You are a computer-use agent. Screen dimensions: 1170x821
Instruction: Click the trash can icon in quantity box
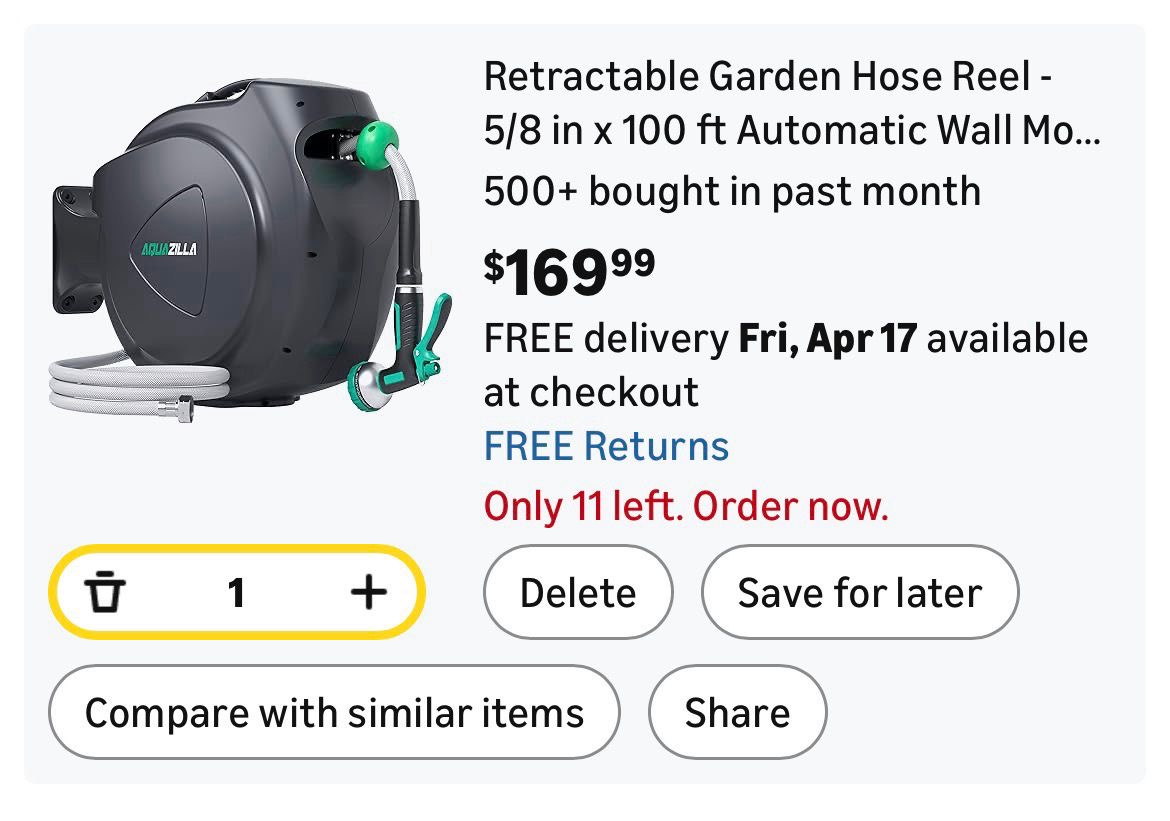103,592
